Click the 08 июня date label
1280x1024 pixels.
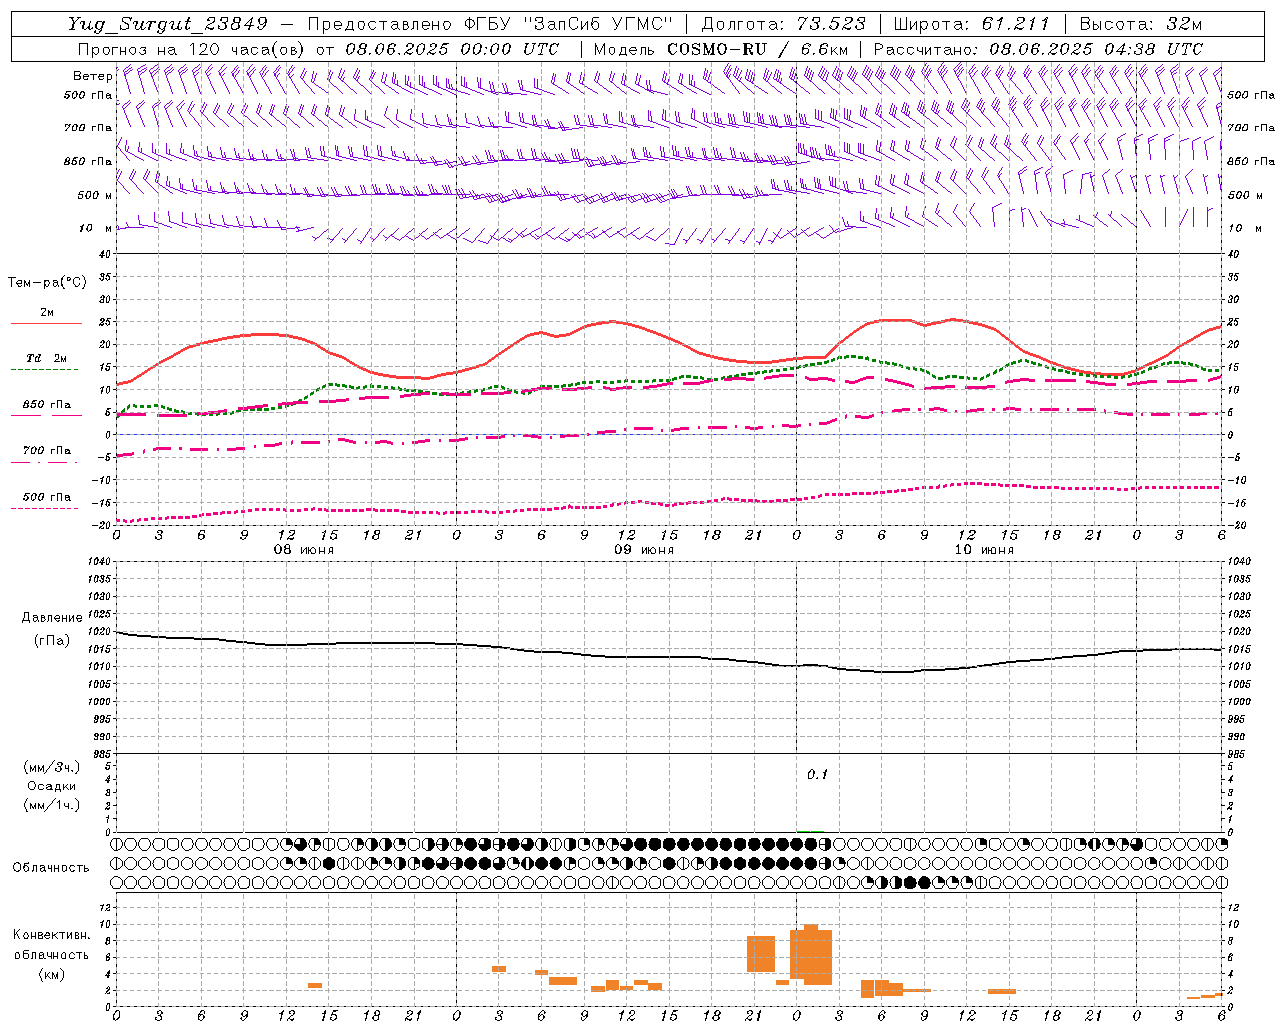(x=304, y=550)
